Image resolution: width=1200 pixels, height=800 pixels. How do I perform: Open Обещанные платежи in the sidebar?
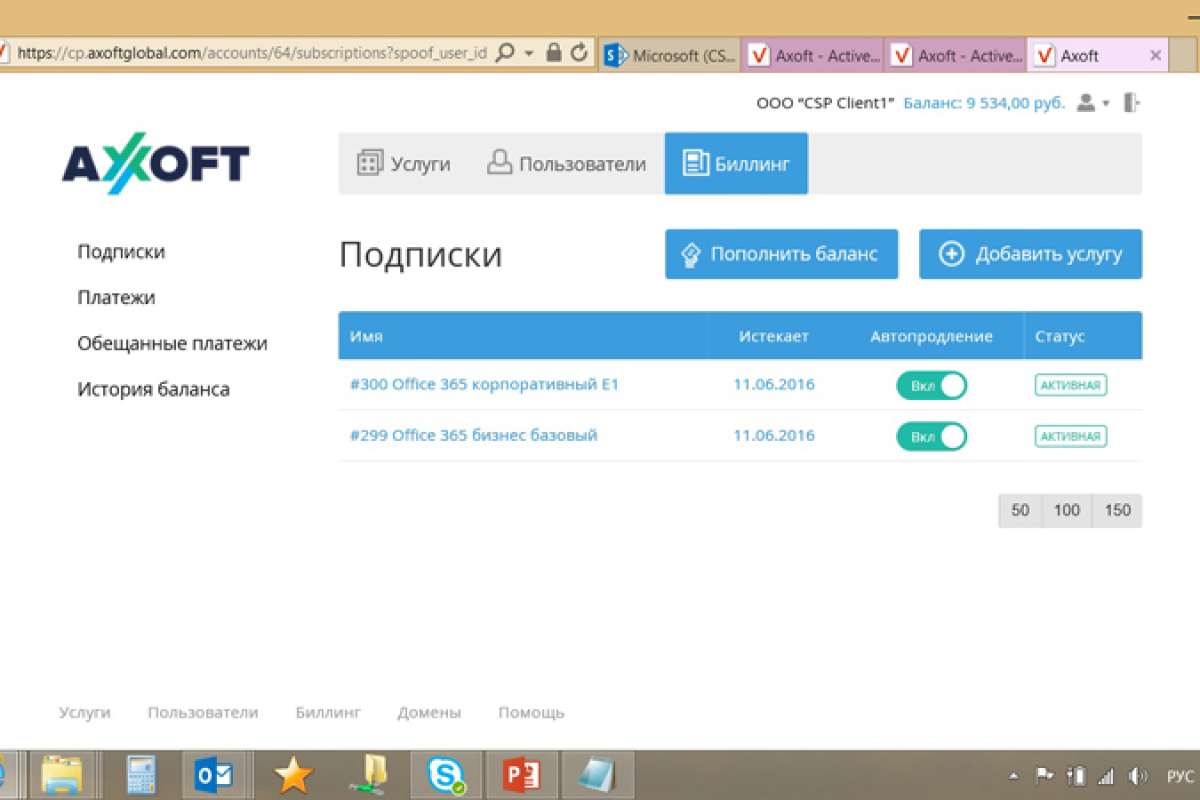[172, 344]
